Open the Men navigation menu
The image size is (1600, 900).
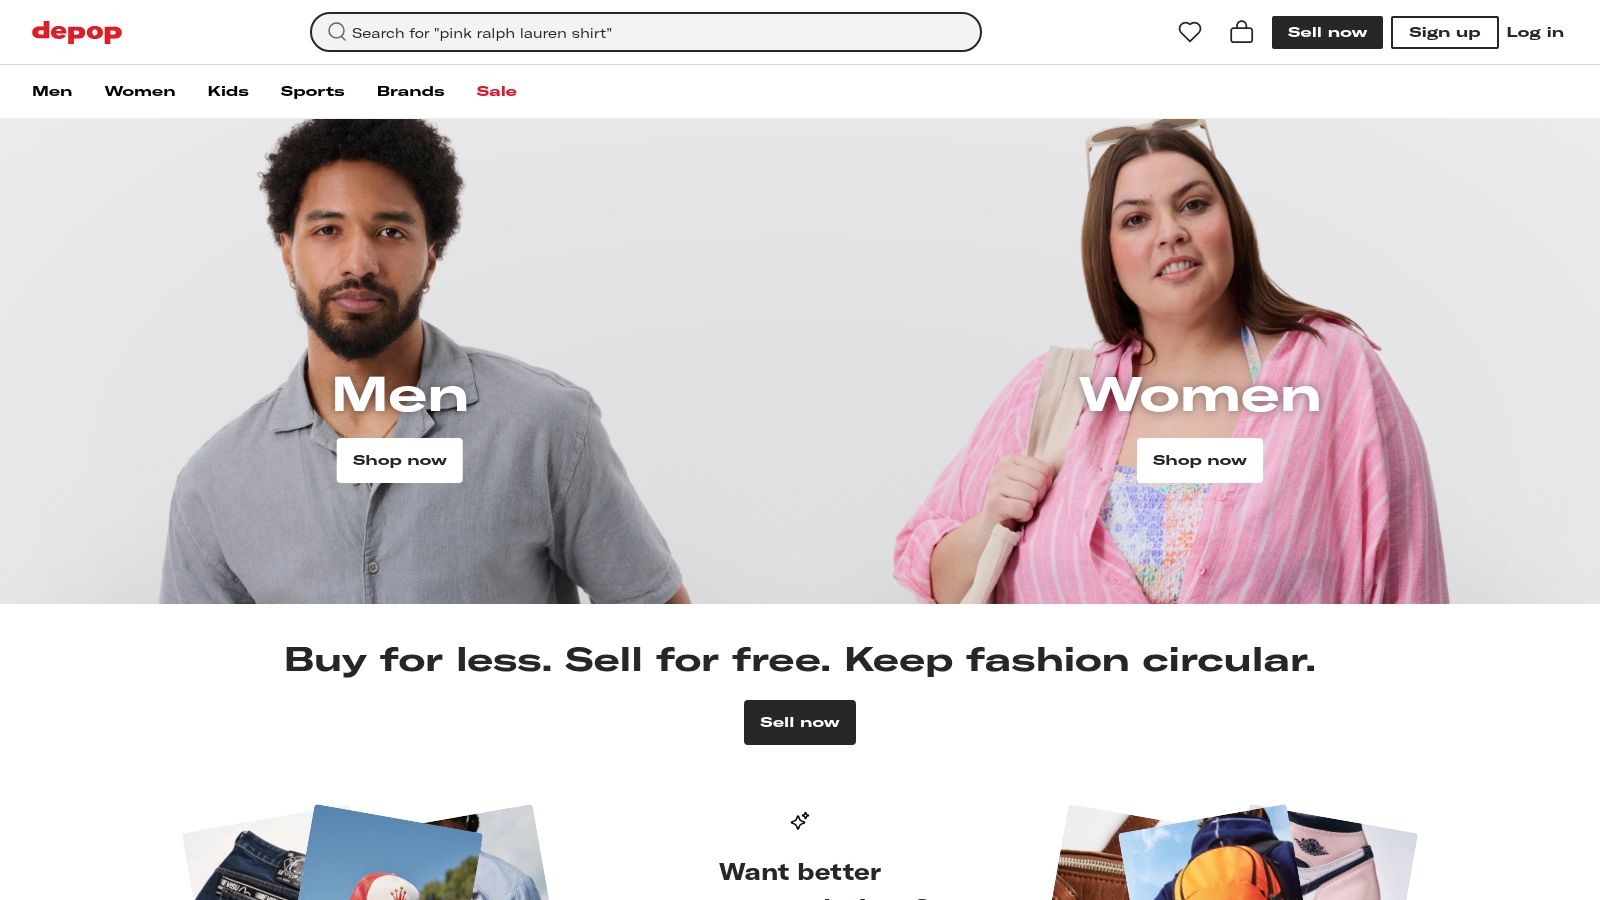(x=52, y=91)
